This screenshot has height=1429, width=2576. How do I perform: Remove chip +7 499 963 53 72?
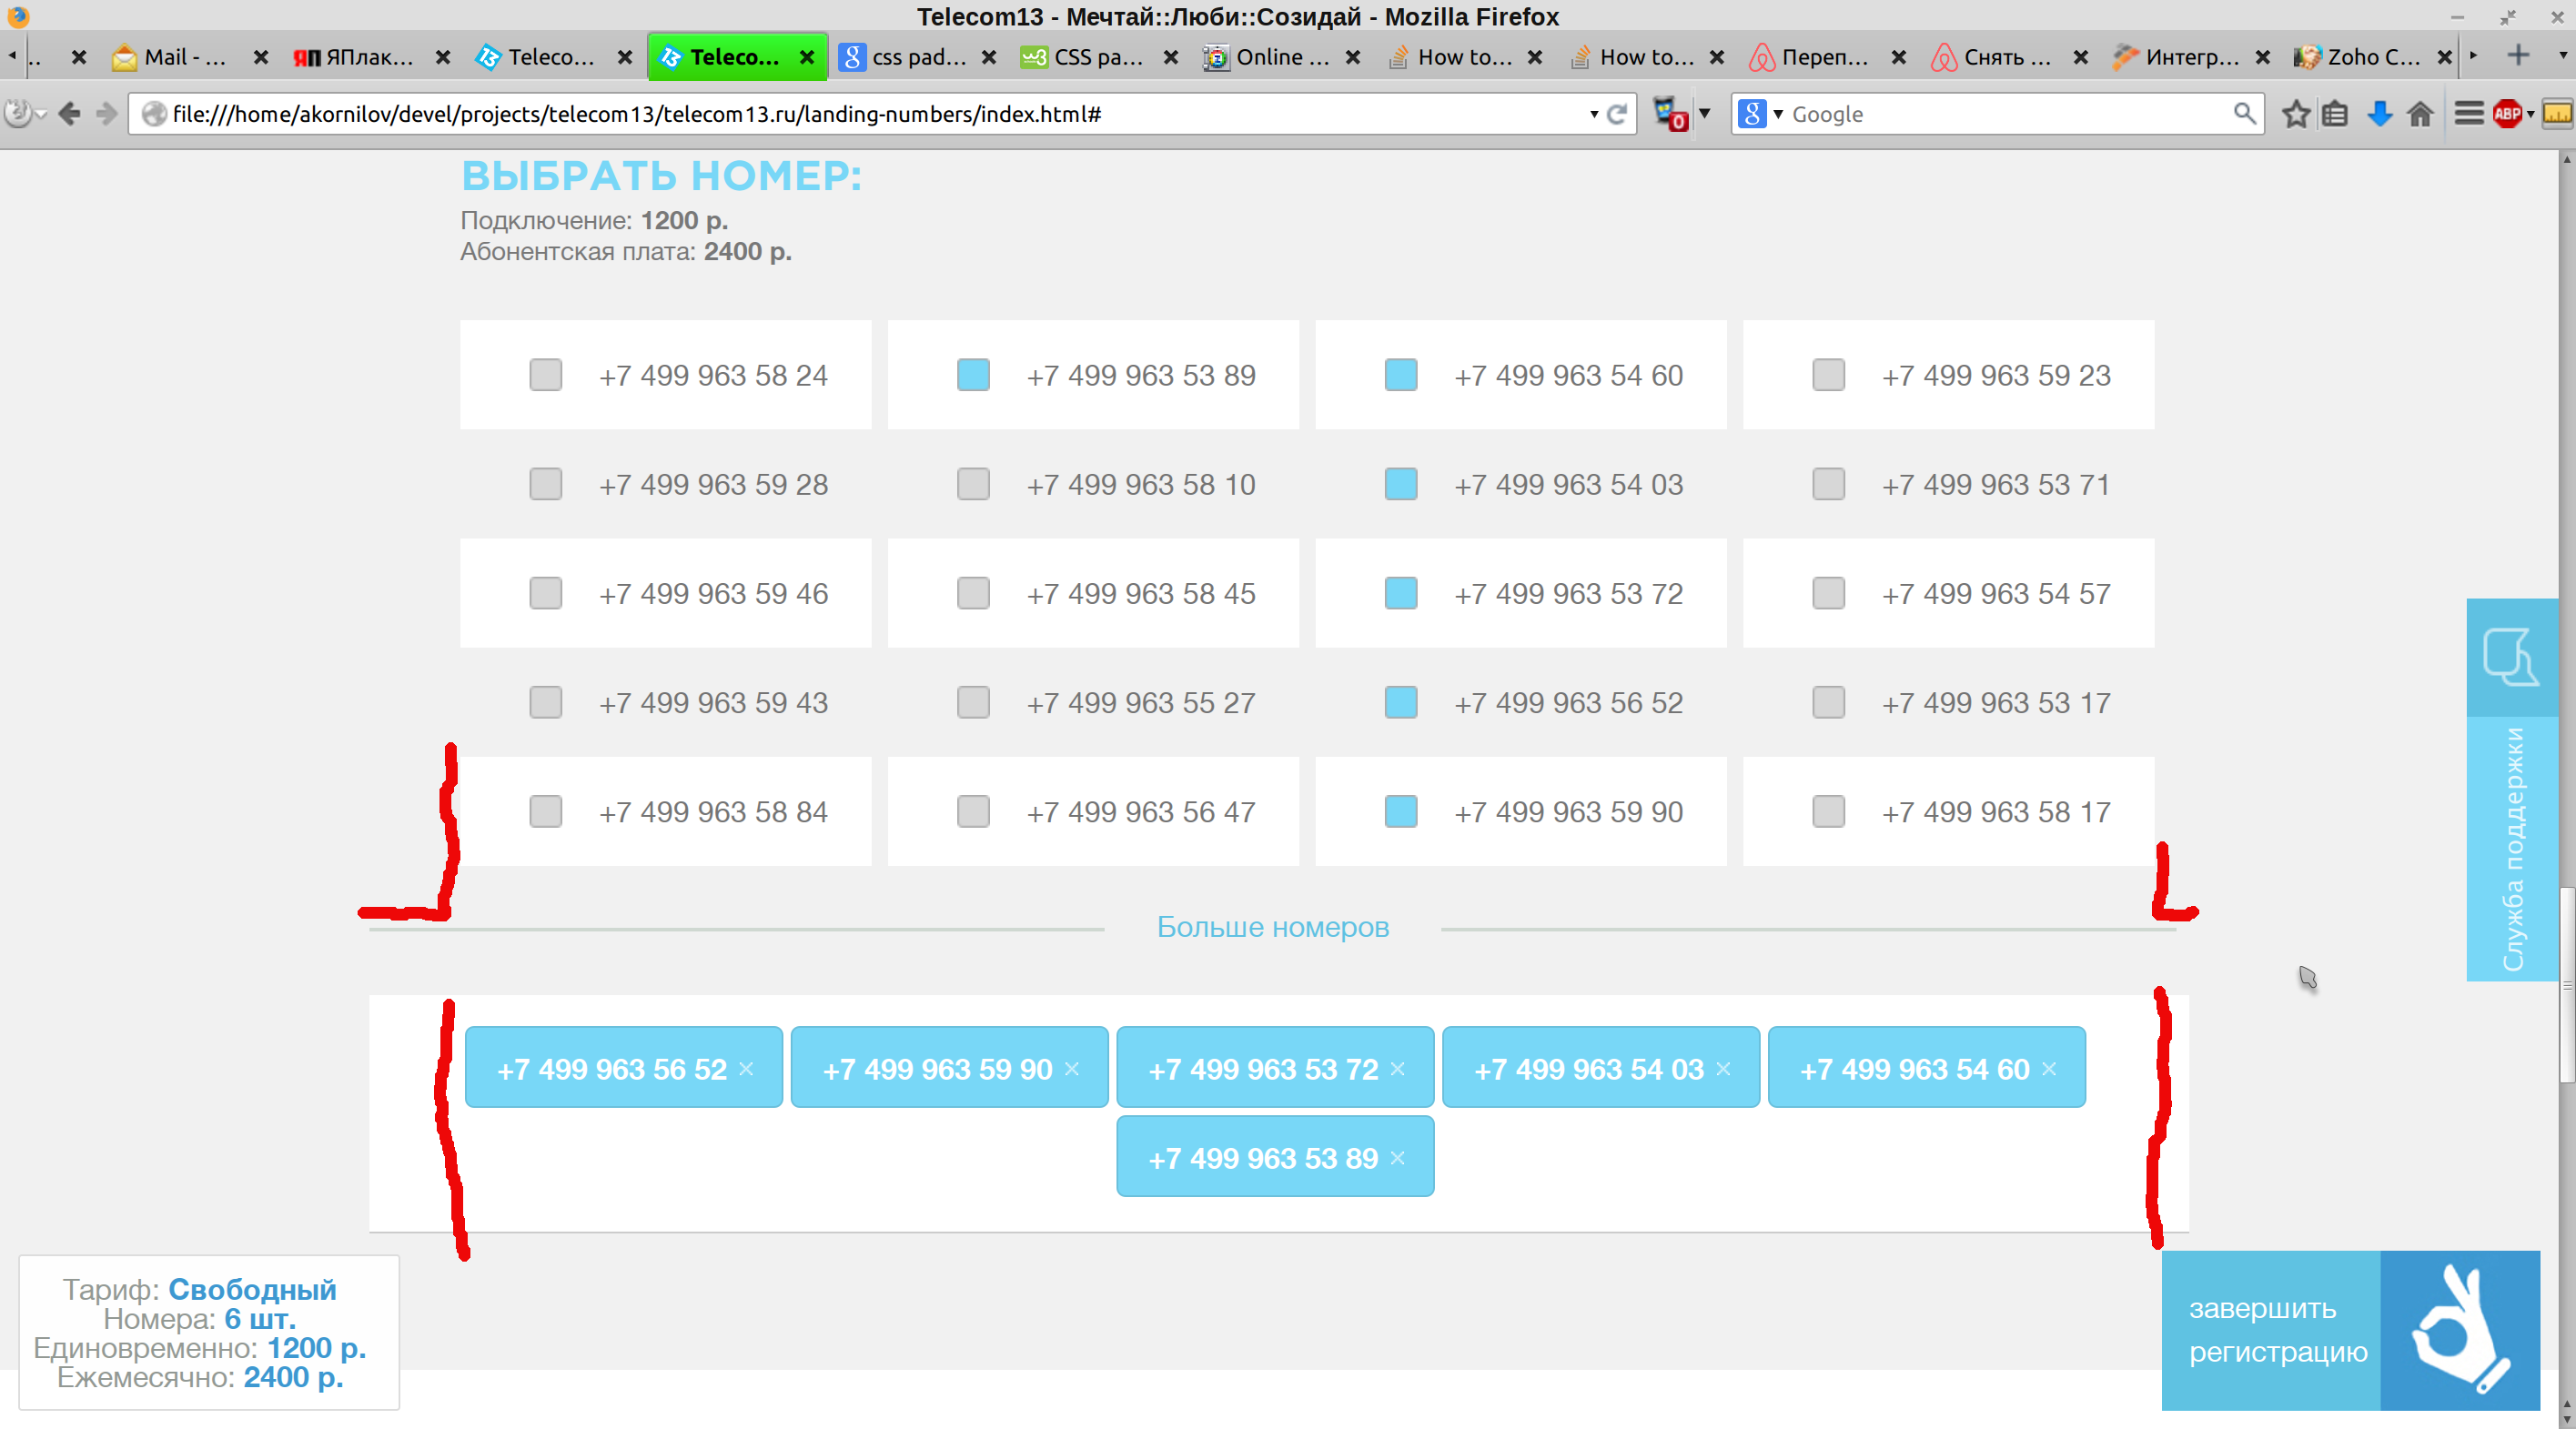pyautogui.click(x=1398, y=1069)
